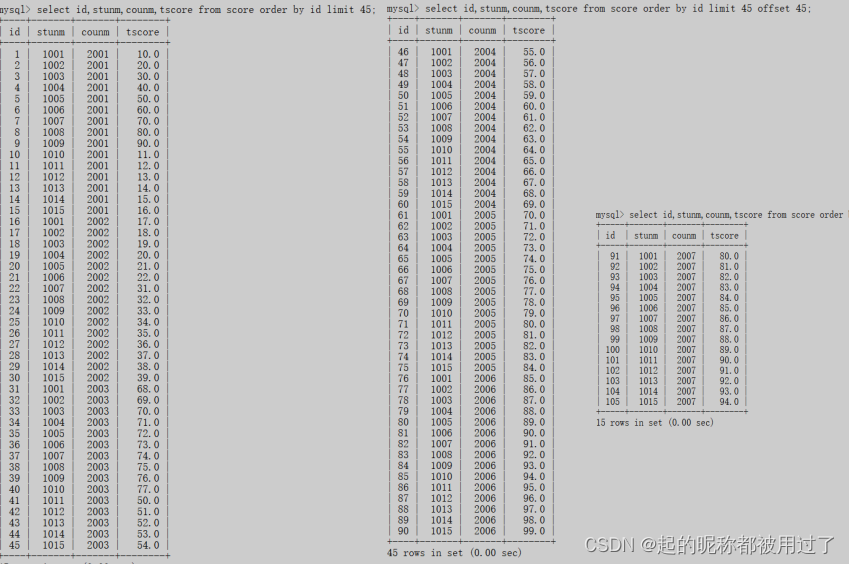This screenshot has height=564, width=849.
Task: Click the 'id' header of the table starting at id 46
Action: (x=403, y=30)
